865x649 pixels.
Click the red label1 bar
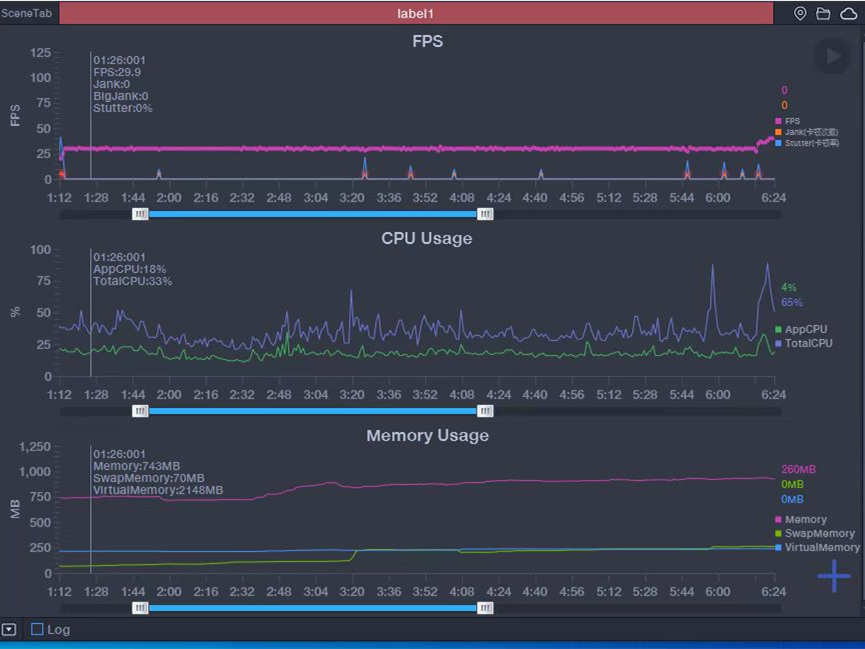pyautogui.click(x=416, y=14)
